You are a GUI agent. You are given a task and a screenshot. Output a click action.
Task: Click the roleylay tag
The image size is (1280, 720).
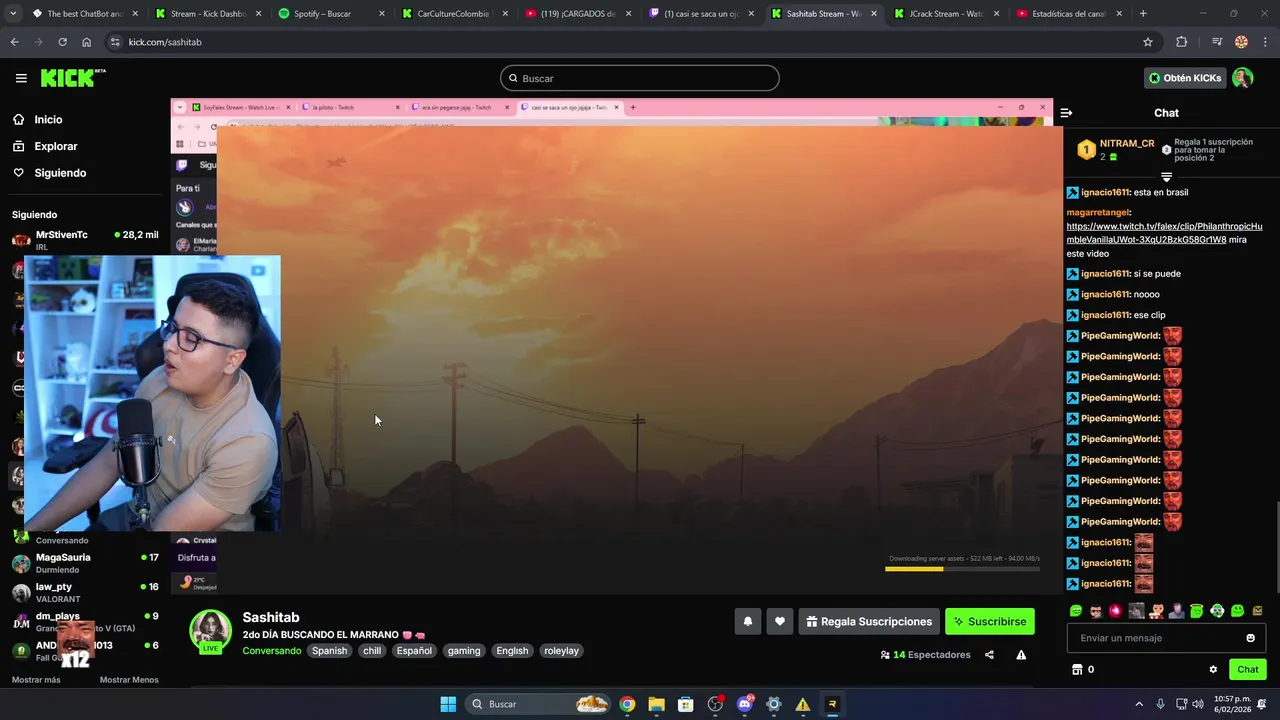click(x=561, y=651)
